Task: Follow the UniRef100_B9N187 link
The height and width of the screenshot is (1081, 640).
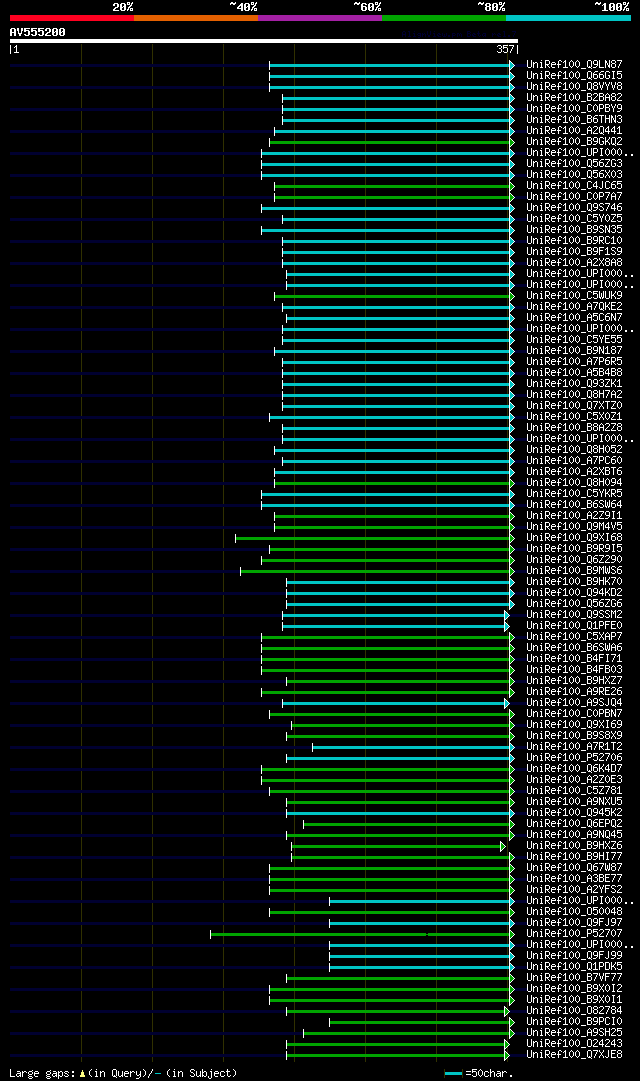Action: 574,351
